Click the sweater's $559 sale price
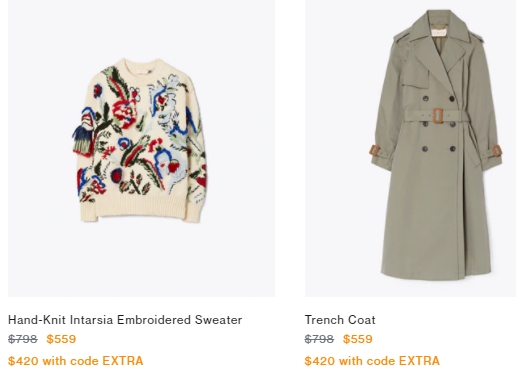 [61, 339]
